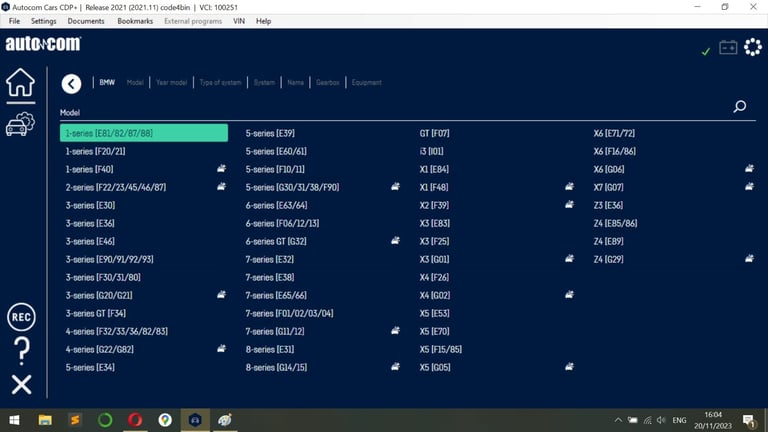Viewport: 768px width, 432px height.
Task: Select 1-series [E81/82/87/88] model
Action: coord(144,133)
